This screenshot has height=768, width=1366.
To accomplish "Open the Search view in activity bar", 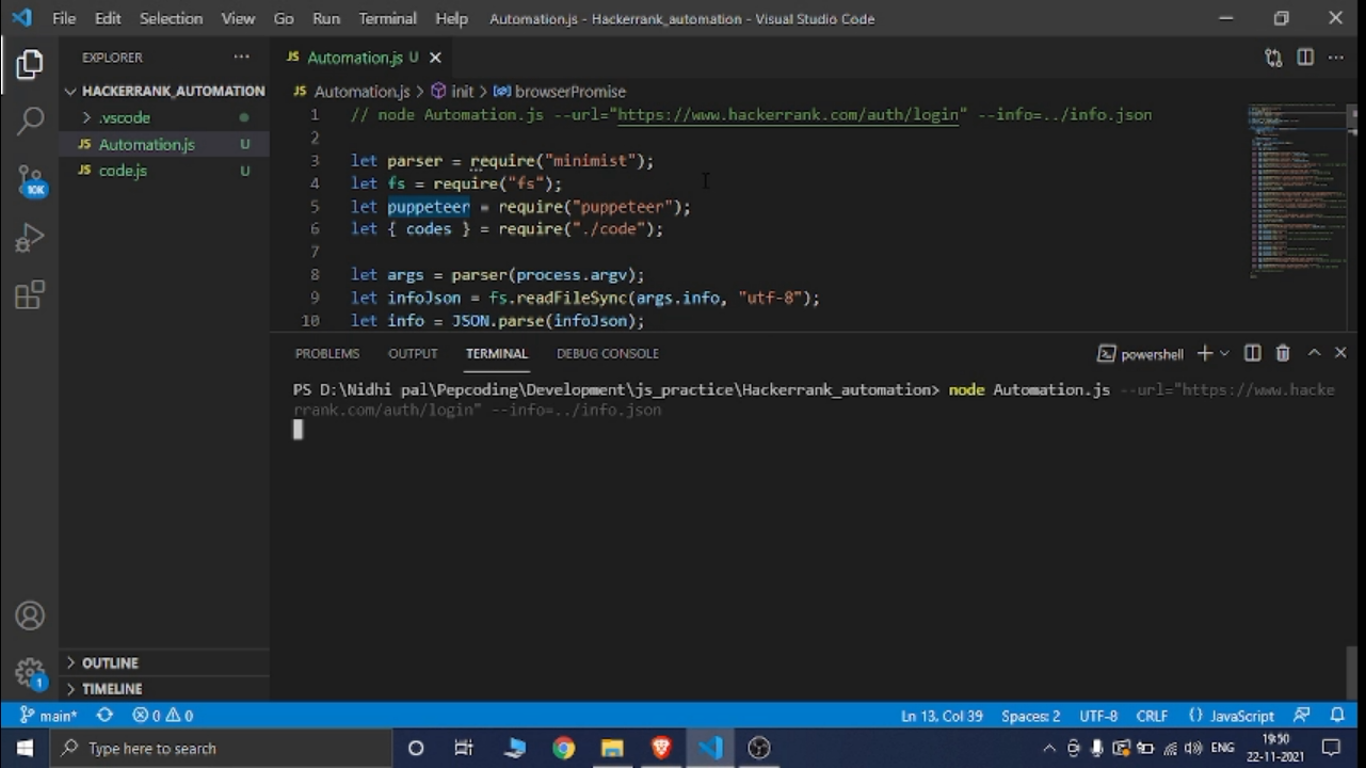I will tap(30, 122).
